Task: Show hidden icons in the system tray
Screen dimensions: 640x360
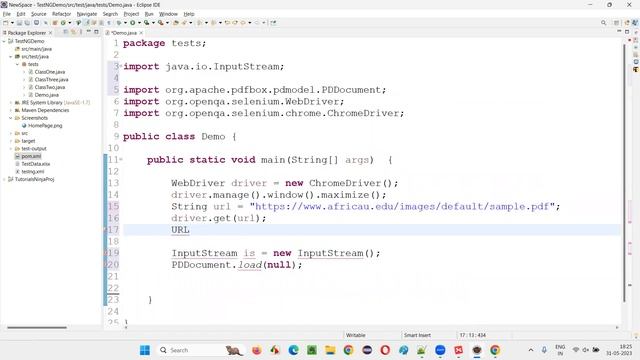Action: coord(531,350)
